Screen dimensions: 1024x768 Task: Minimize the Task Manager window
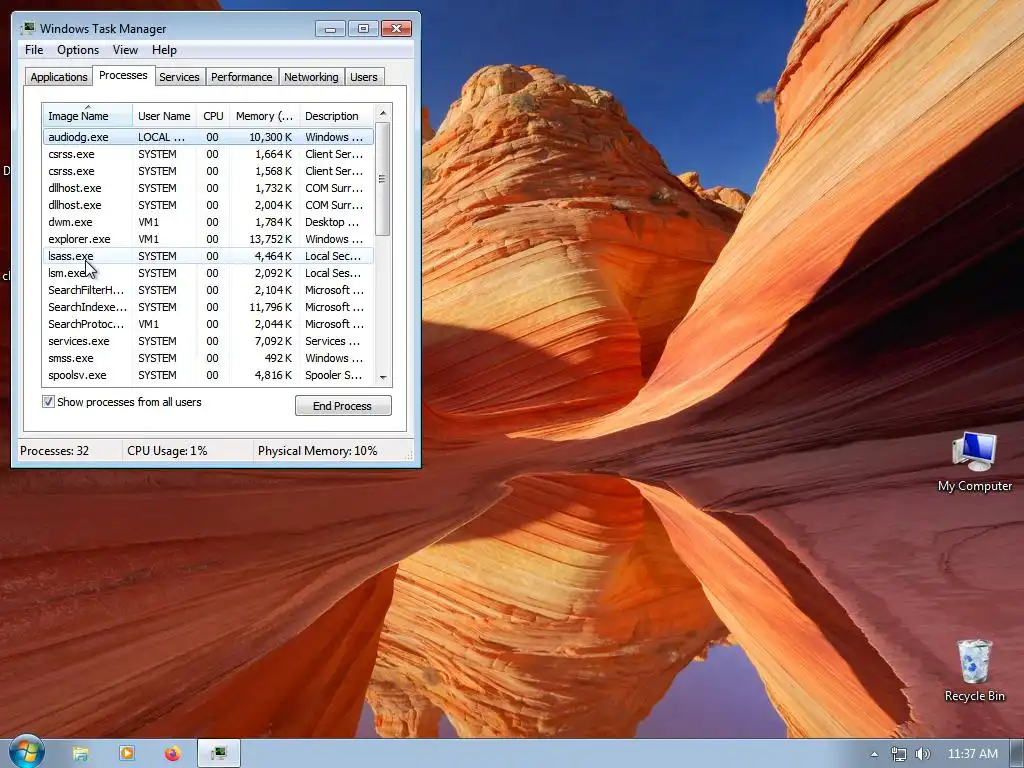[330, 29]
